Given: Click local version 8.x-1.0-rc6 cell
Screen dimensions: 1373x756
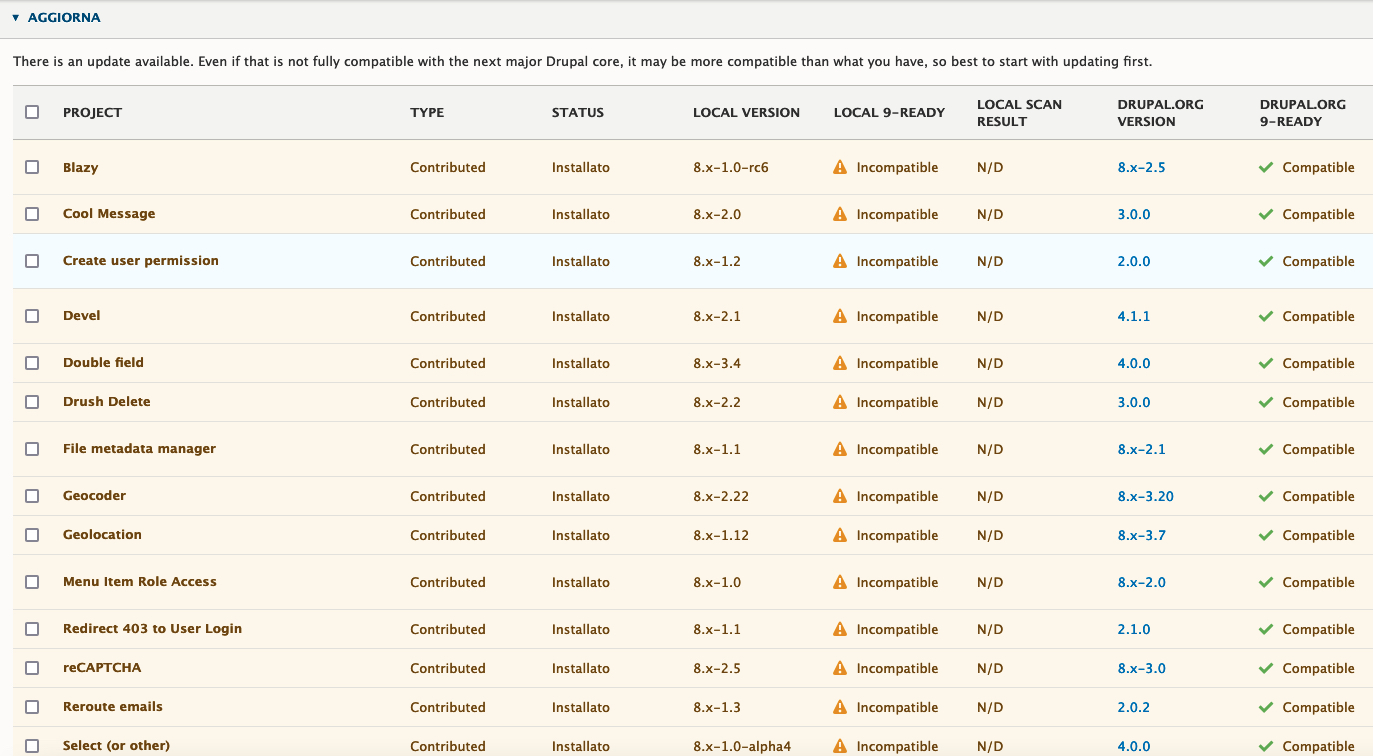Looking at the screenshot, I should pyautogui.click(x=730, y=167).
